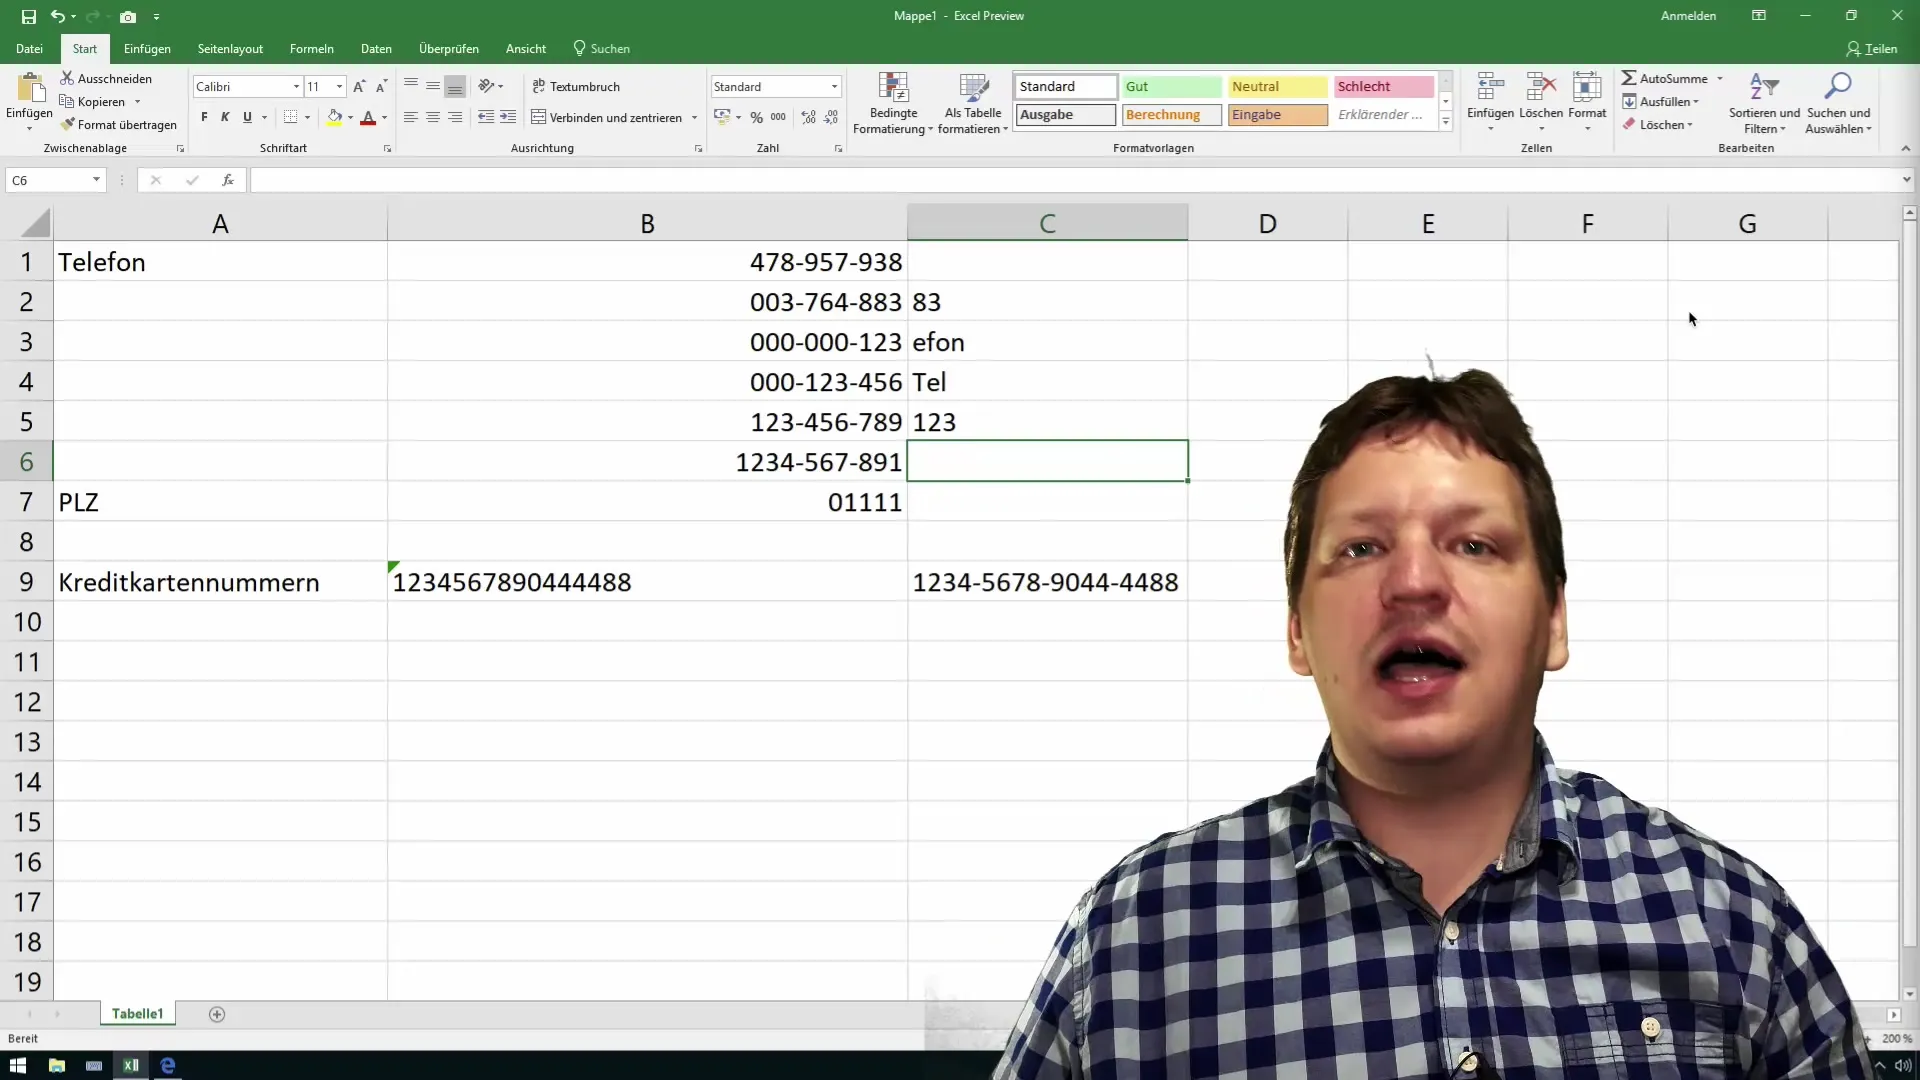This screenshot has width=1920, height=1080.
Task: Open Überprüfen ribbon menu tab
Action: tap(450, 49)
